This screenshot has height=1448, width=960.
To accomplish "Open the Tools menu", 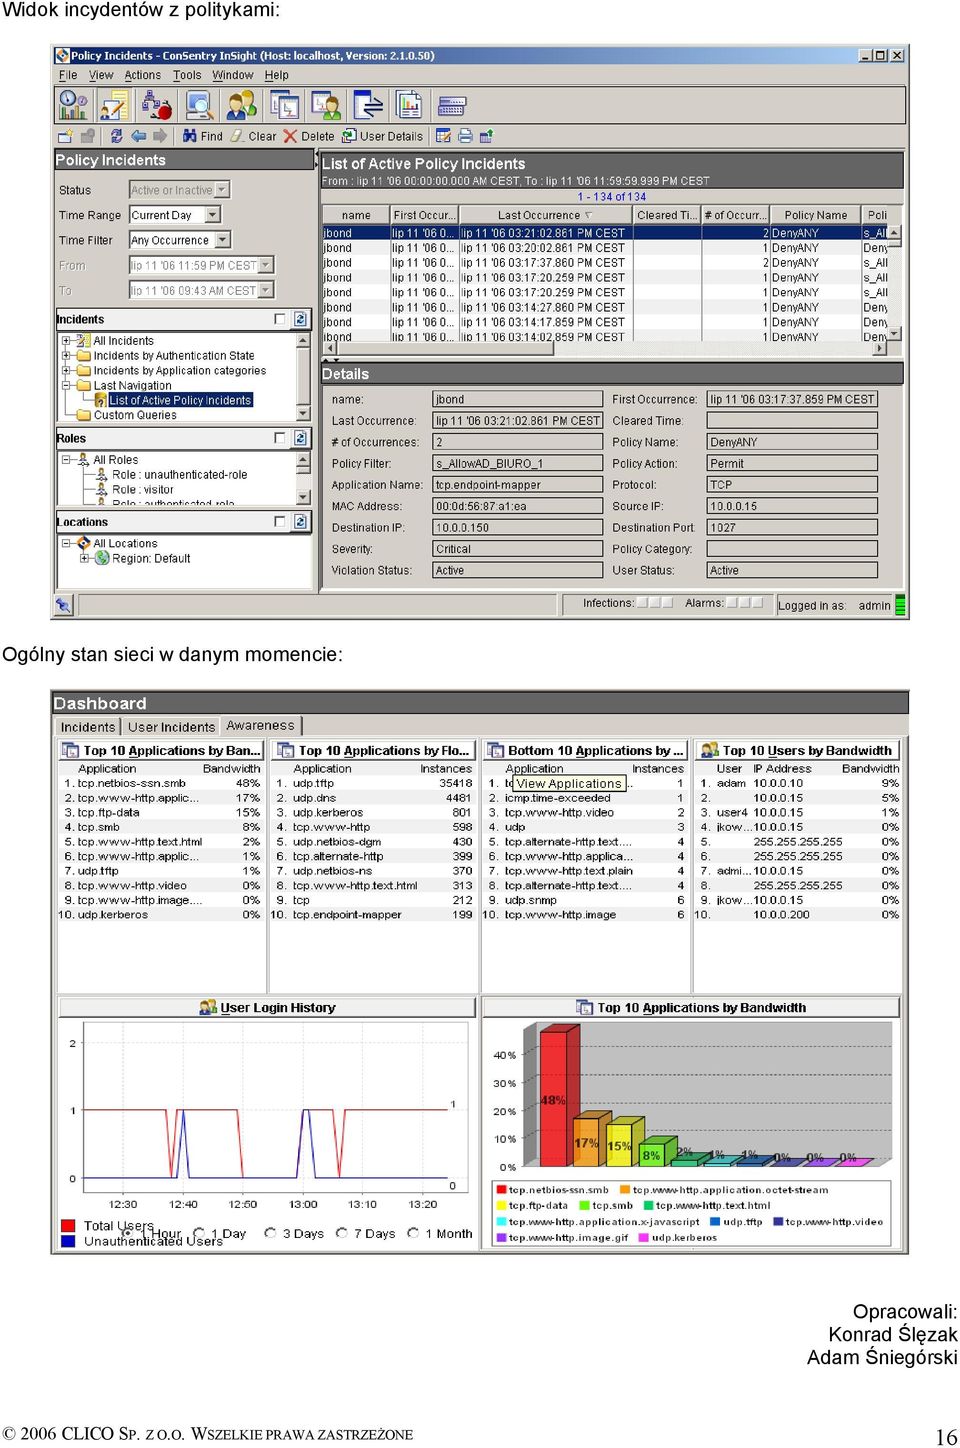I will pos(187,75).
